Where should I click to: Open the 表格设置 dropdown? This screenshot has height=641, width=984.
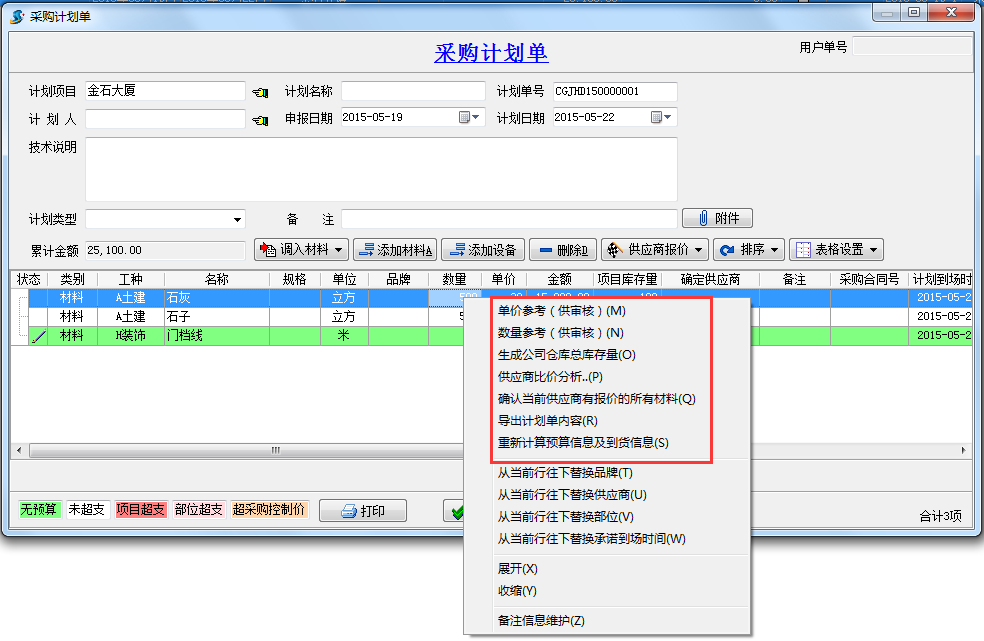pos(836,249)
